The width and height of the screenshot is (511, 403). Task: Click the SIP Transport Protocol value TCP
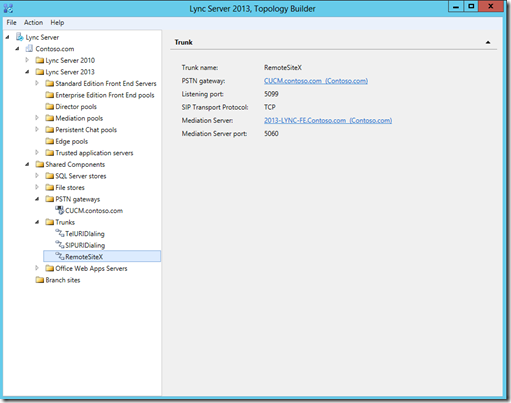coord(270,107)
